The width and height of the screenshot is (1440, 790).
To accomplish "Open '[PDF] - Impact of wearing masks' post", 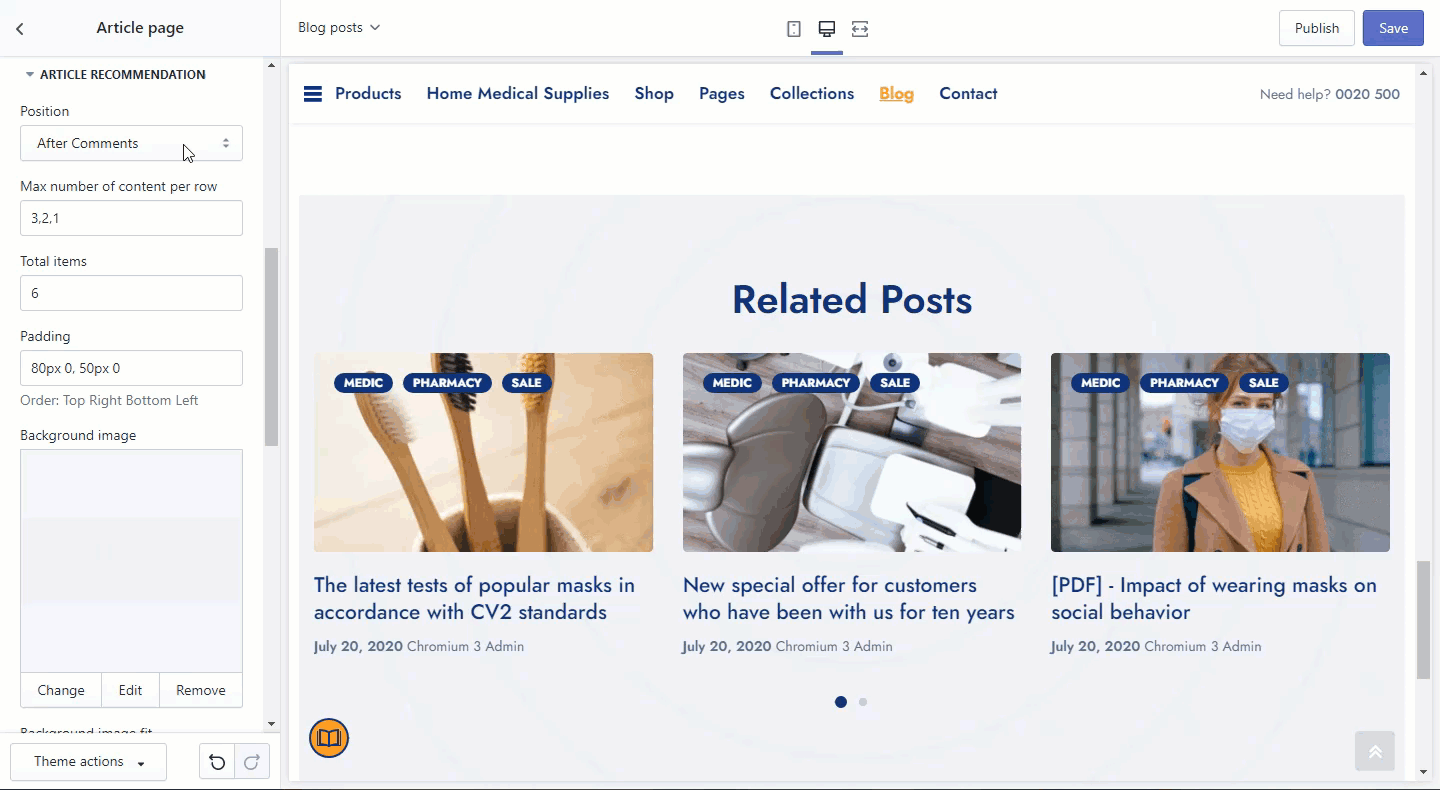I will pyautogui.click(x=1214, y=598).
